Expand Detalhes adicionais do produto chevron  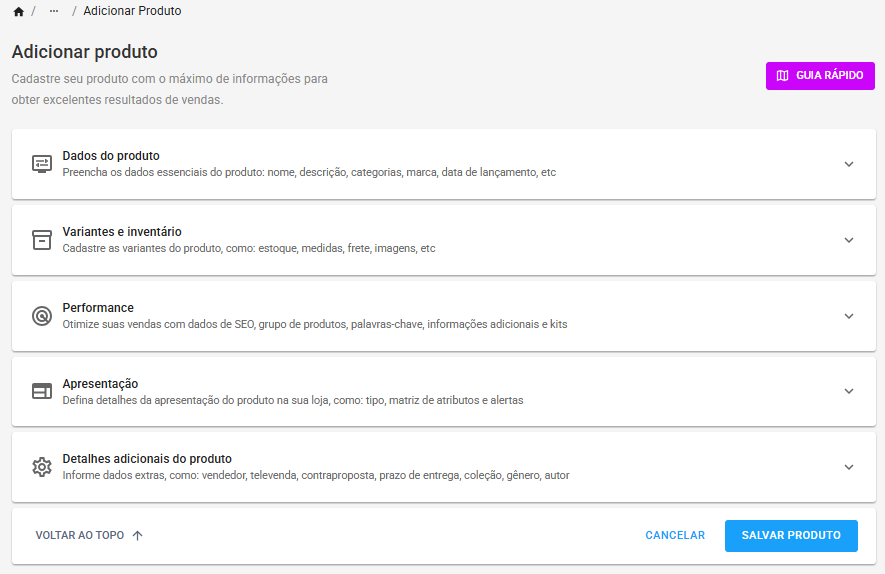click(x=849, y=467)
